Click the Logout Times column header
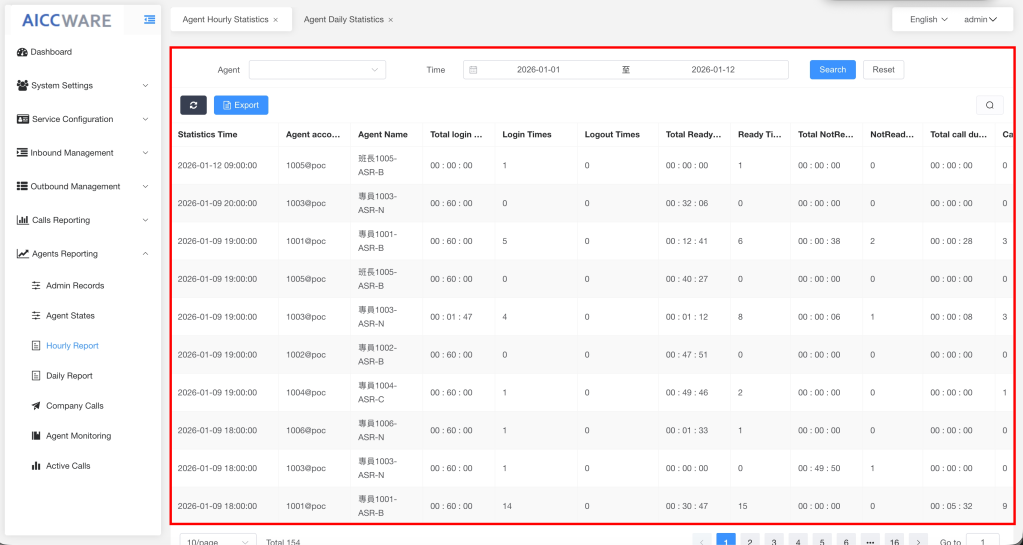 (612, 134)
